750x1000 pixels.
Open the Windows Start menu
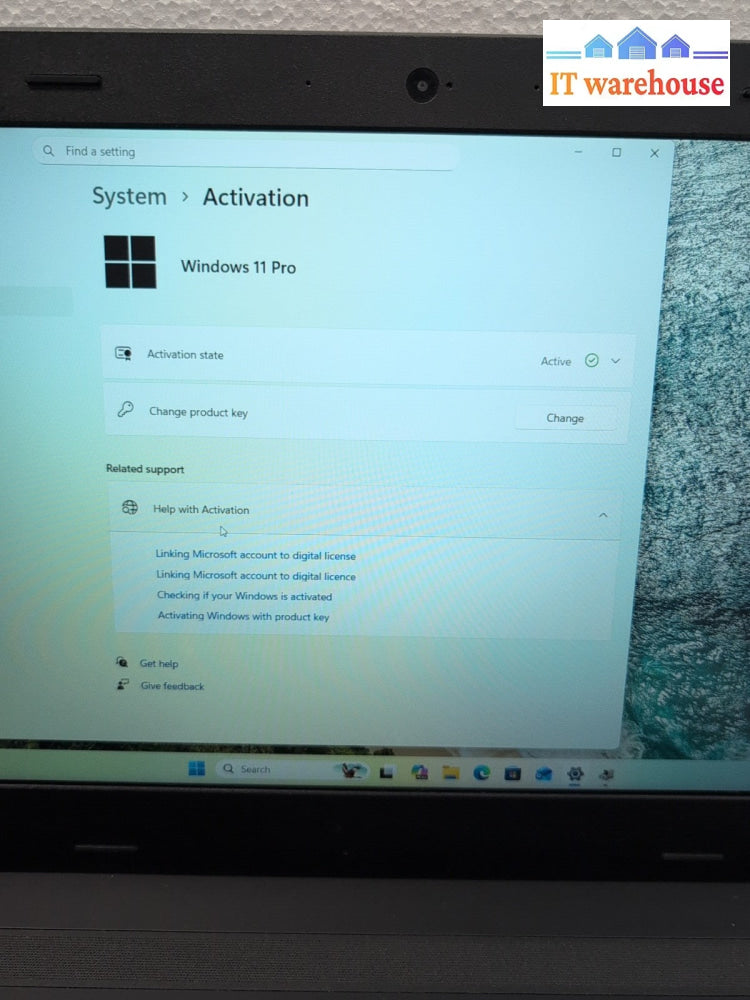(197, 768)
